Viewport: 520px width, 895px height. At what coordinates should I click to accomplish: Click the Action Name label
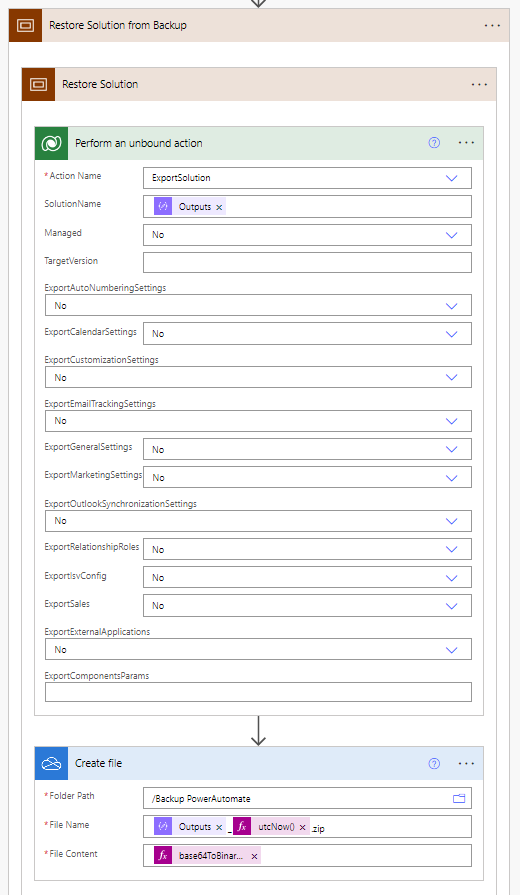[75, 176]
